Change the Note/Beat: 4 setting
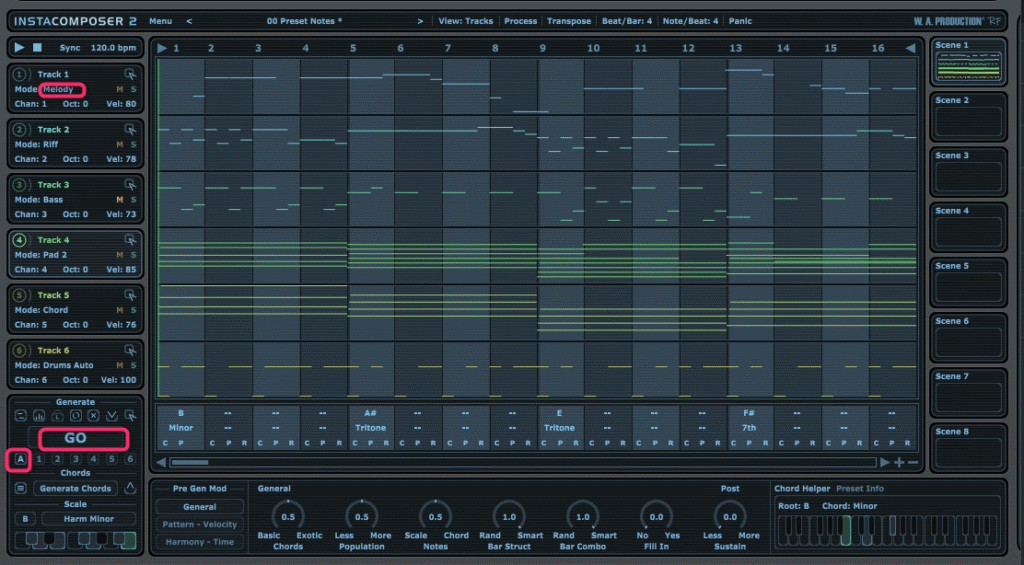Image resolution: width=1024 pixels, height=565 pixels. (x=690, y=21)
